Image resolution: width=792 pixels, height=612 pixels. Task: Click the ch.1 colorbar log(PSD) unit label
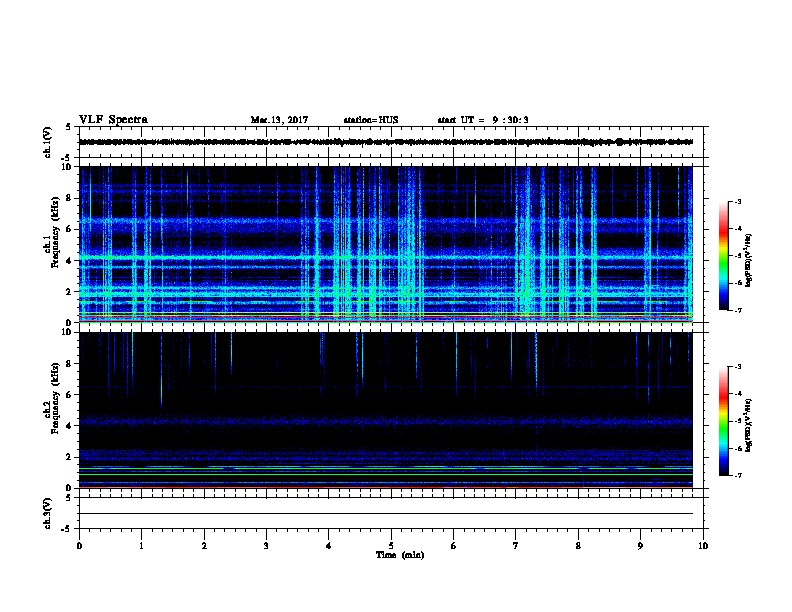pyautogui.click(x=749, y=260)
